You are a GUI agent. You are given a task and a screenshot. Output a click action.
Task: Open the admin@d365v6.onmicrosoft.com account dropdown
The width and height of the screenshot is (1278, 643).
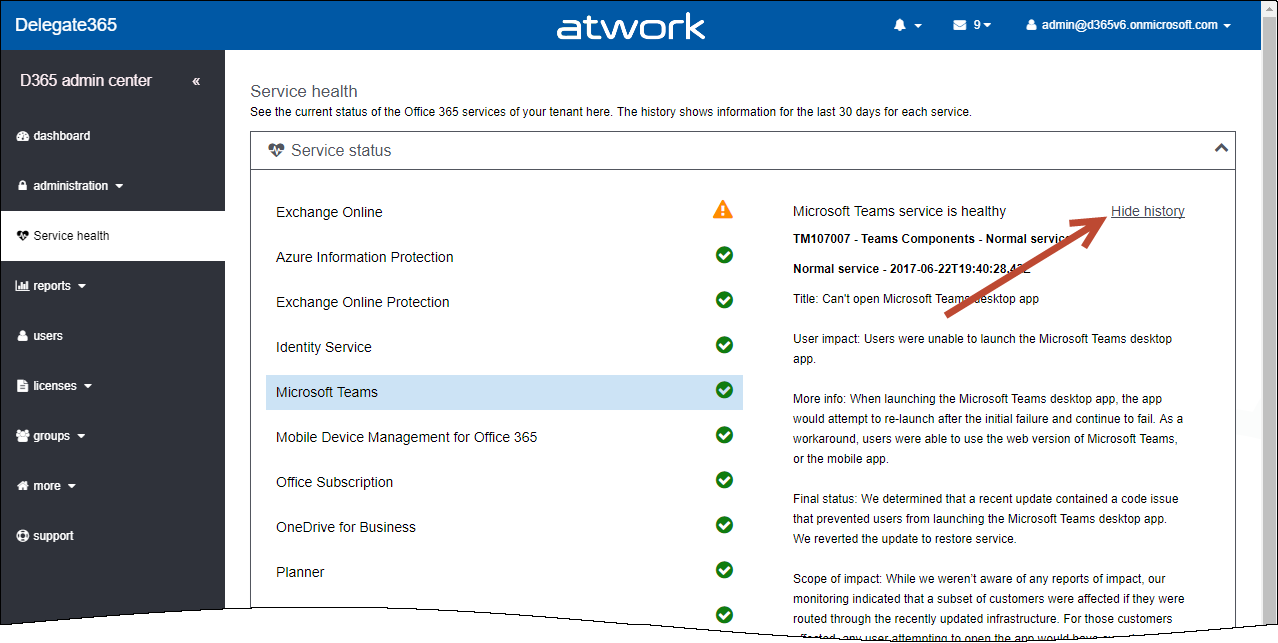[1128, 25]
